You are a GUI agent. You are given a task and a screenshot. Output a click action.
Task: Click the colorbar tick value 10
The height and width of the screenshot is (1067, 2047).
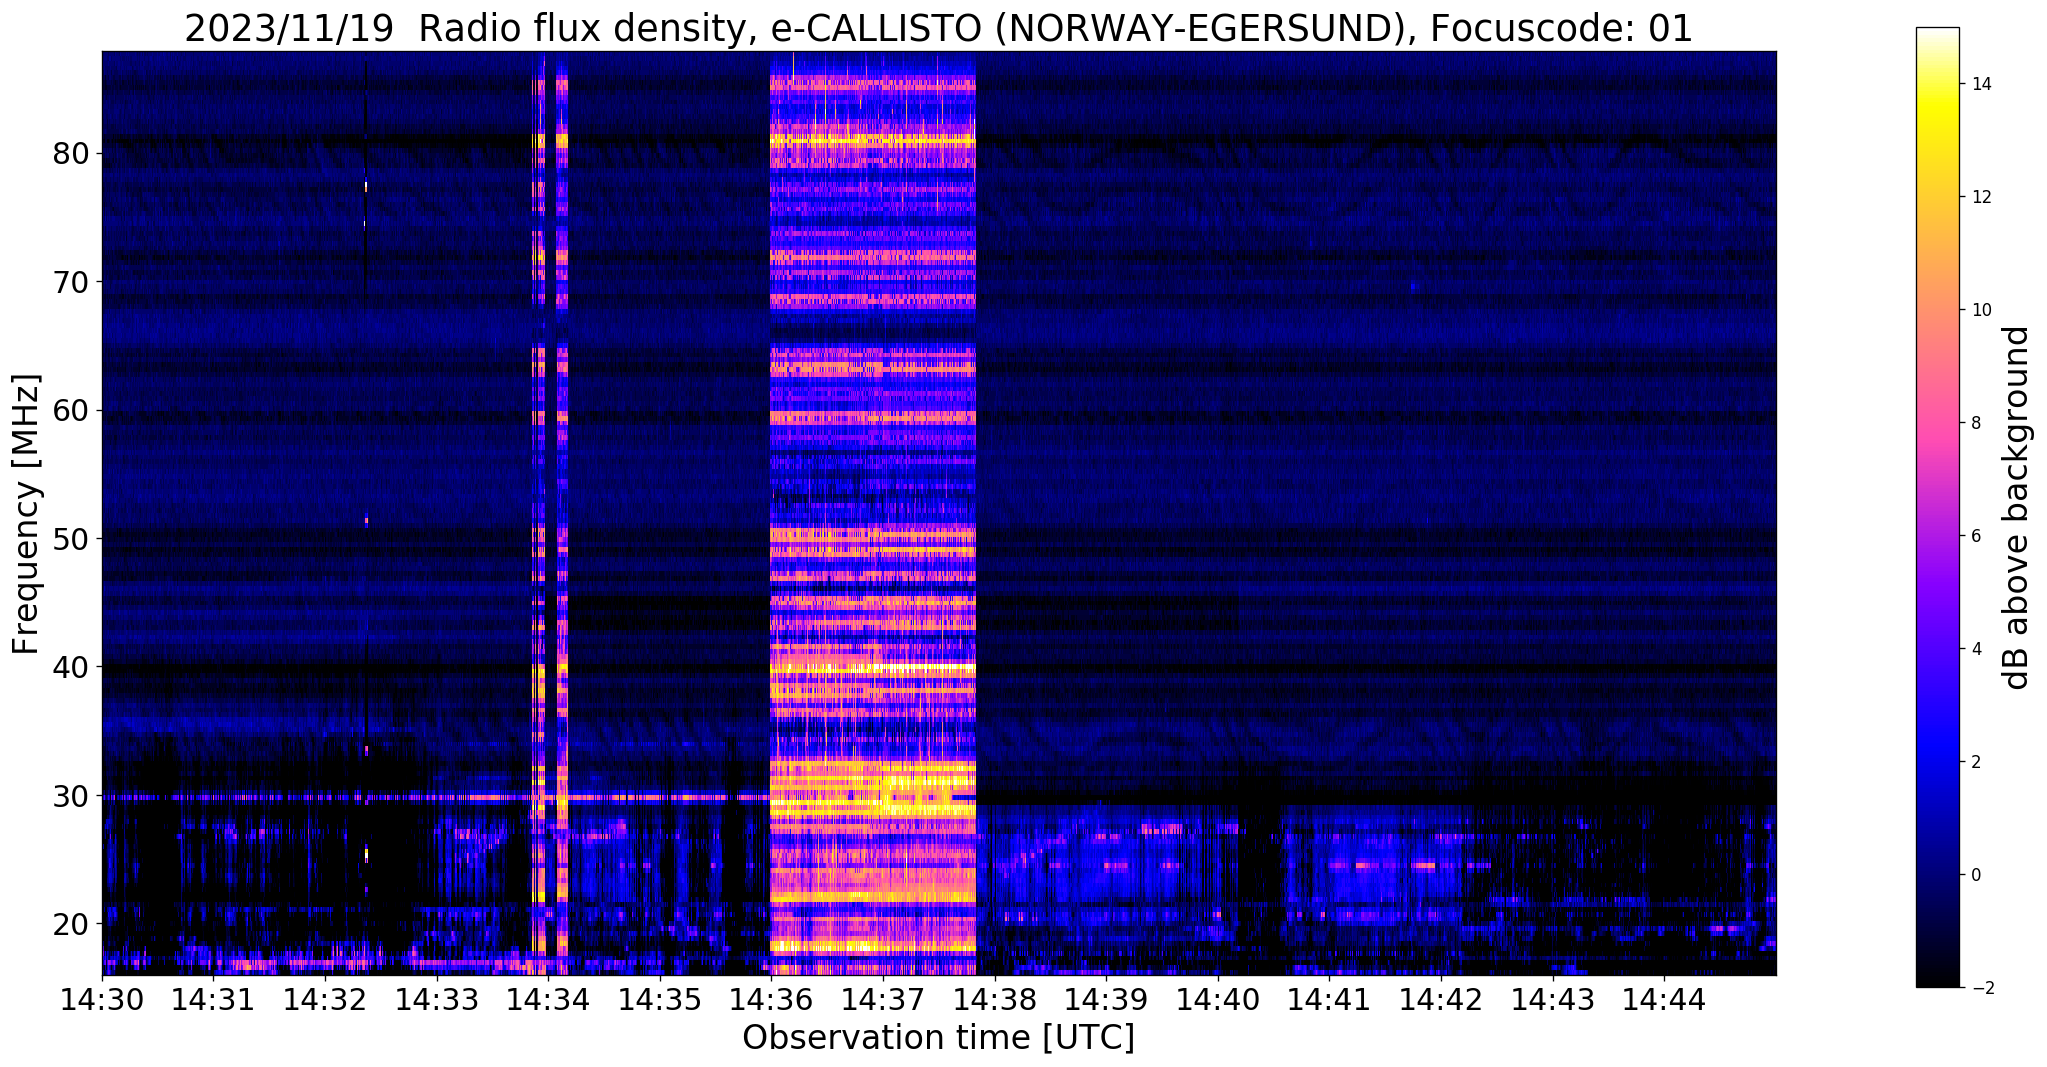[x=1981, y=310]
